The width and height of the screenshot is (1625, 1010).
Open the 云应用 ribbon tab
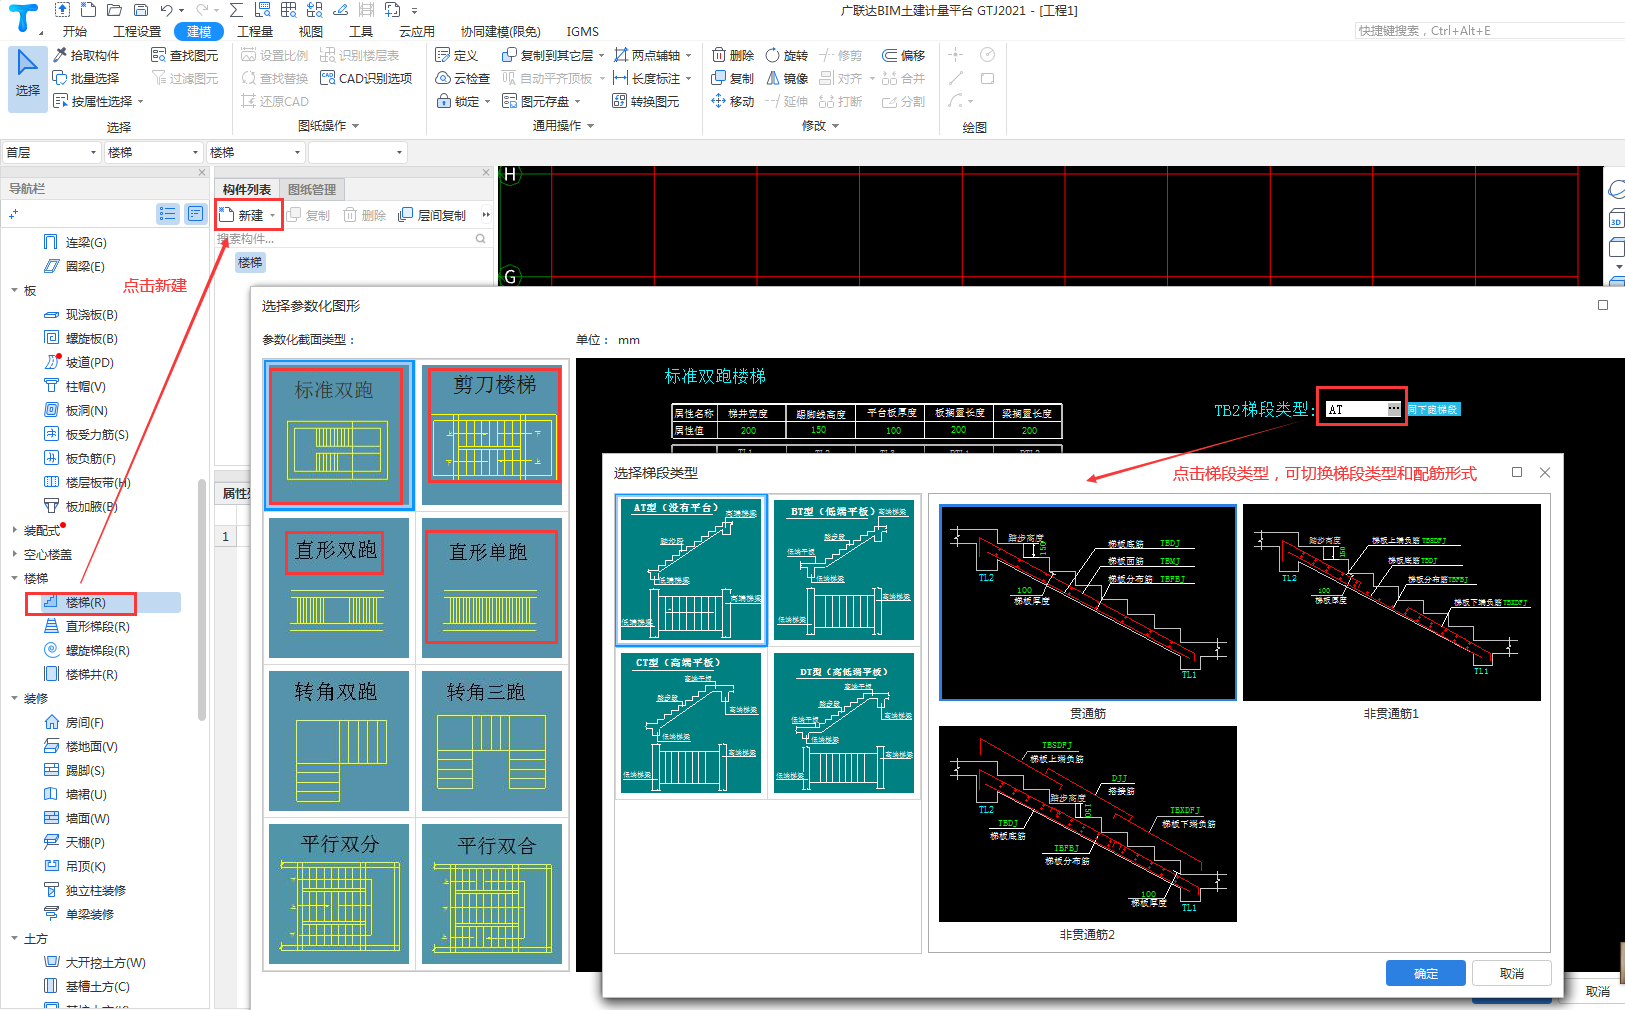[417, 31]
